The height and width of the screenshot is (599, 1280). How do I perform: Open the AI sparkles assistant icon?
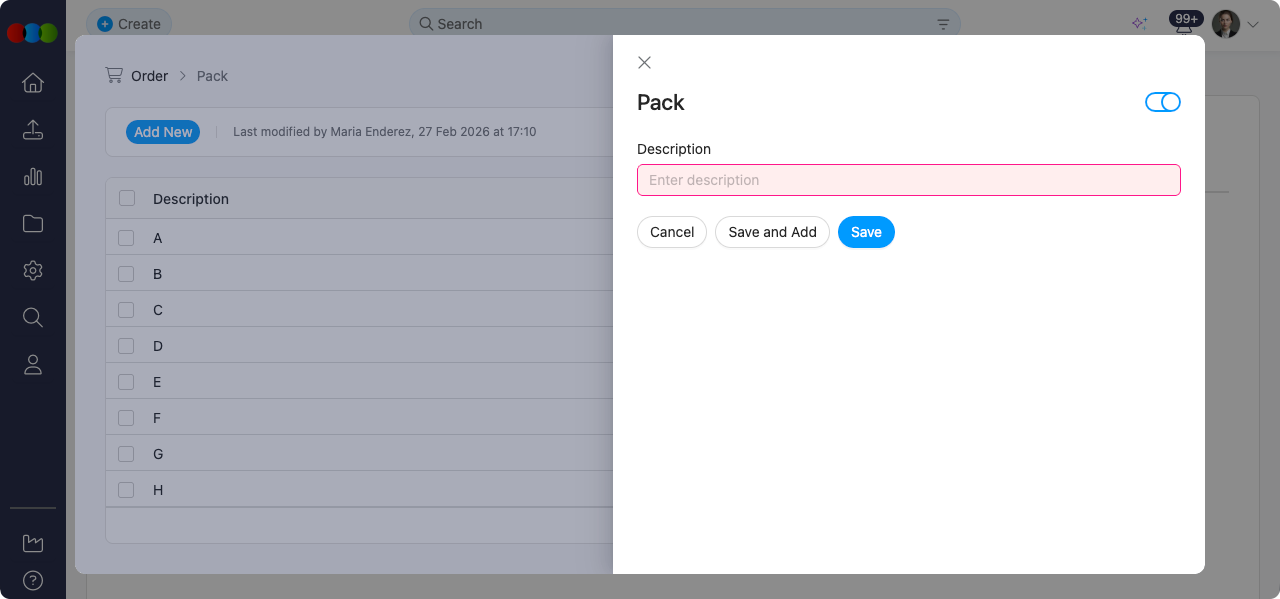(x=1139, y=22)
